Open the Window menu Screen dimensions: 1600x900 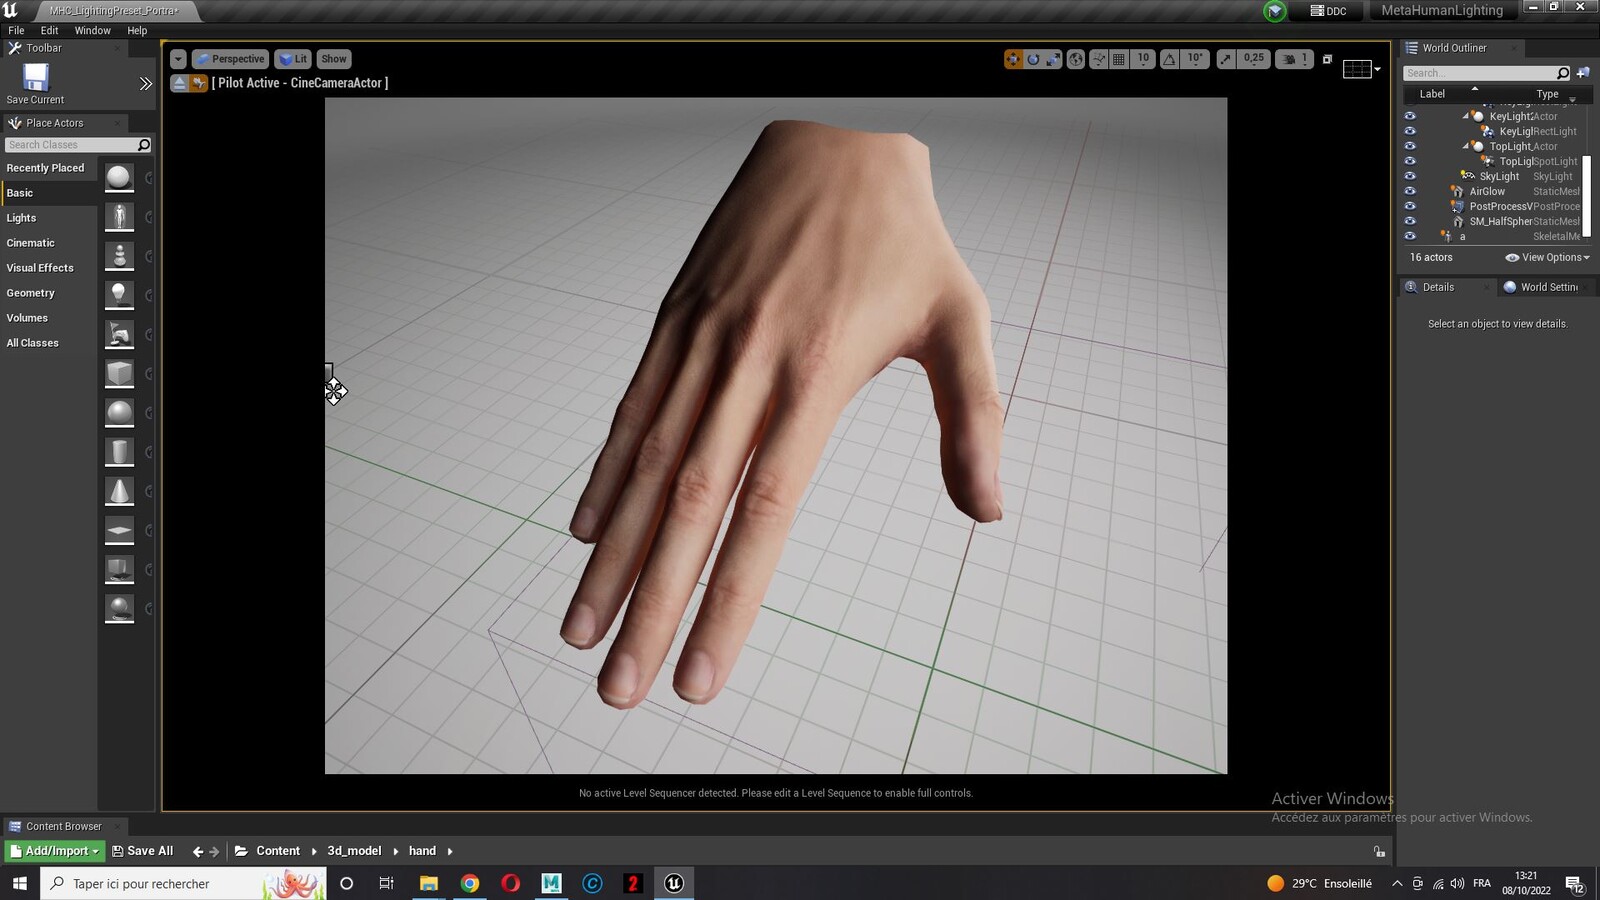pos(92,31)
